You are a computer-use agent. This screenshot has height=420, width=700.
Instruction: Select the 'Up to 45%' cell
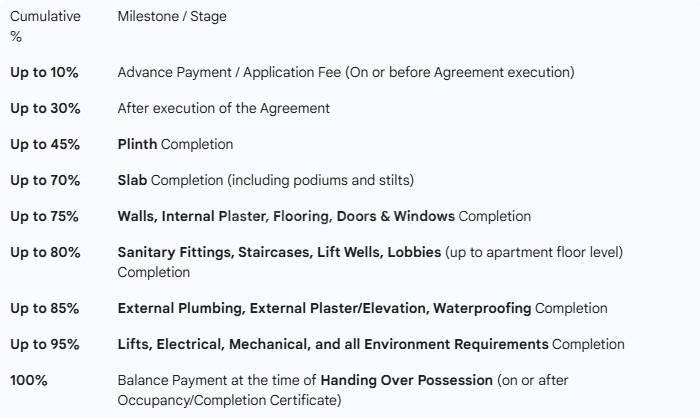point(45,144)
